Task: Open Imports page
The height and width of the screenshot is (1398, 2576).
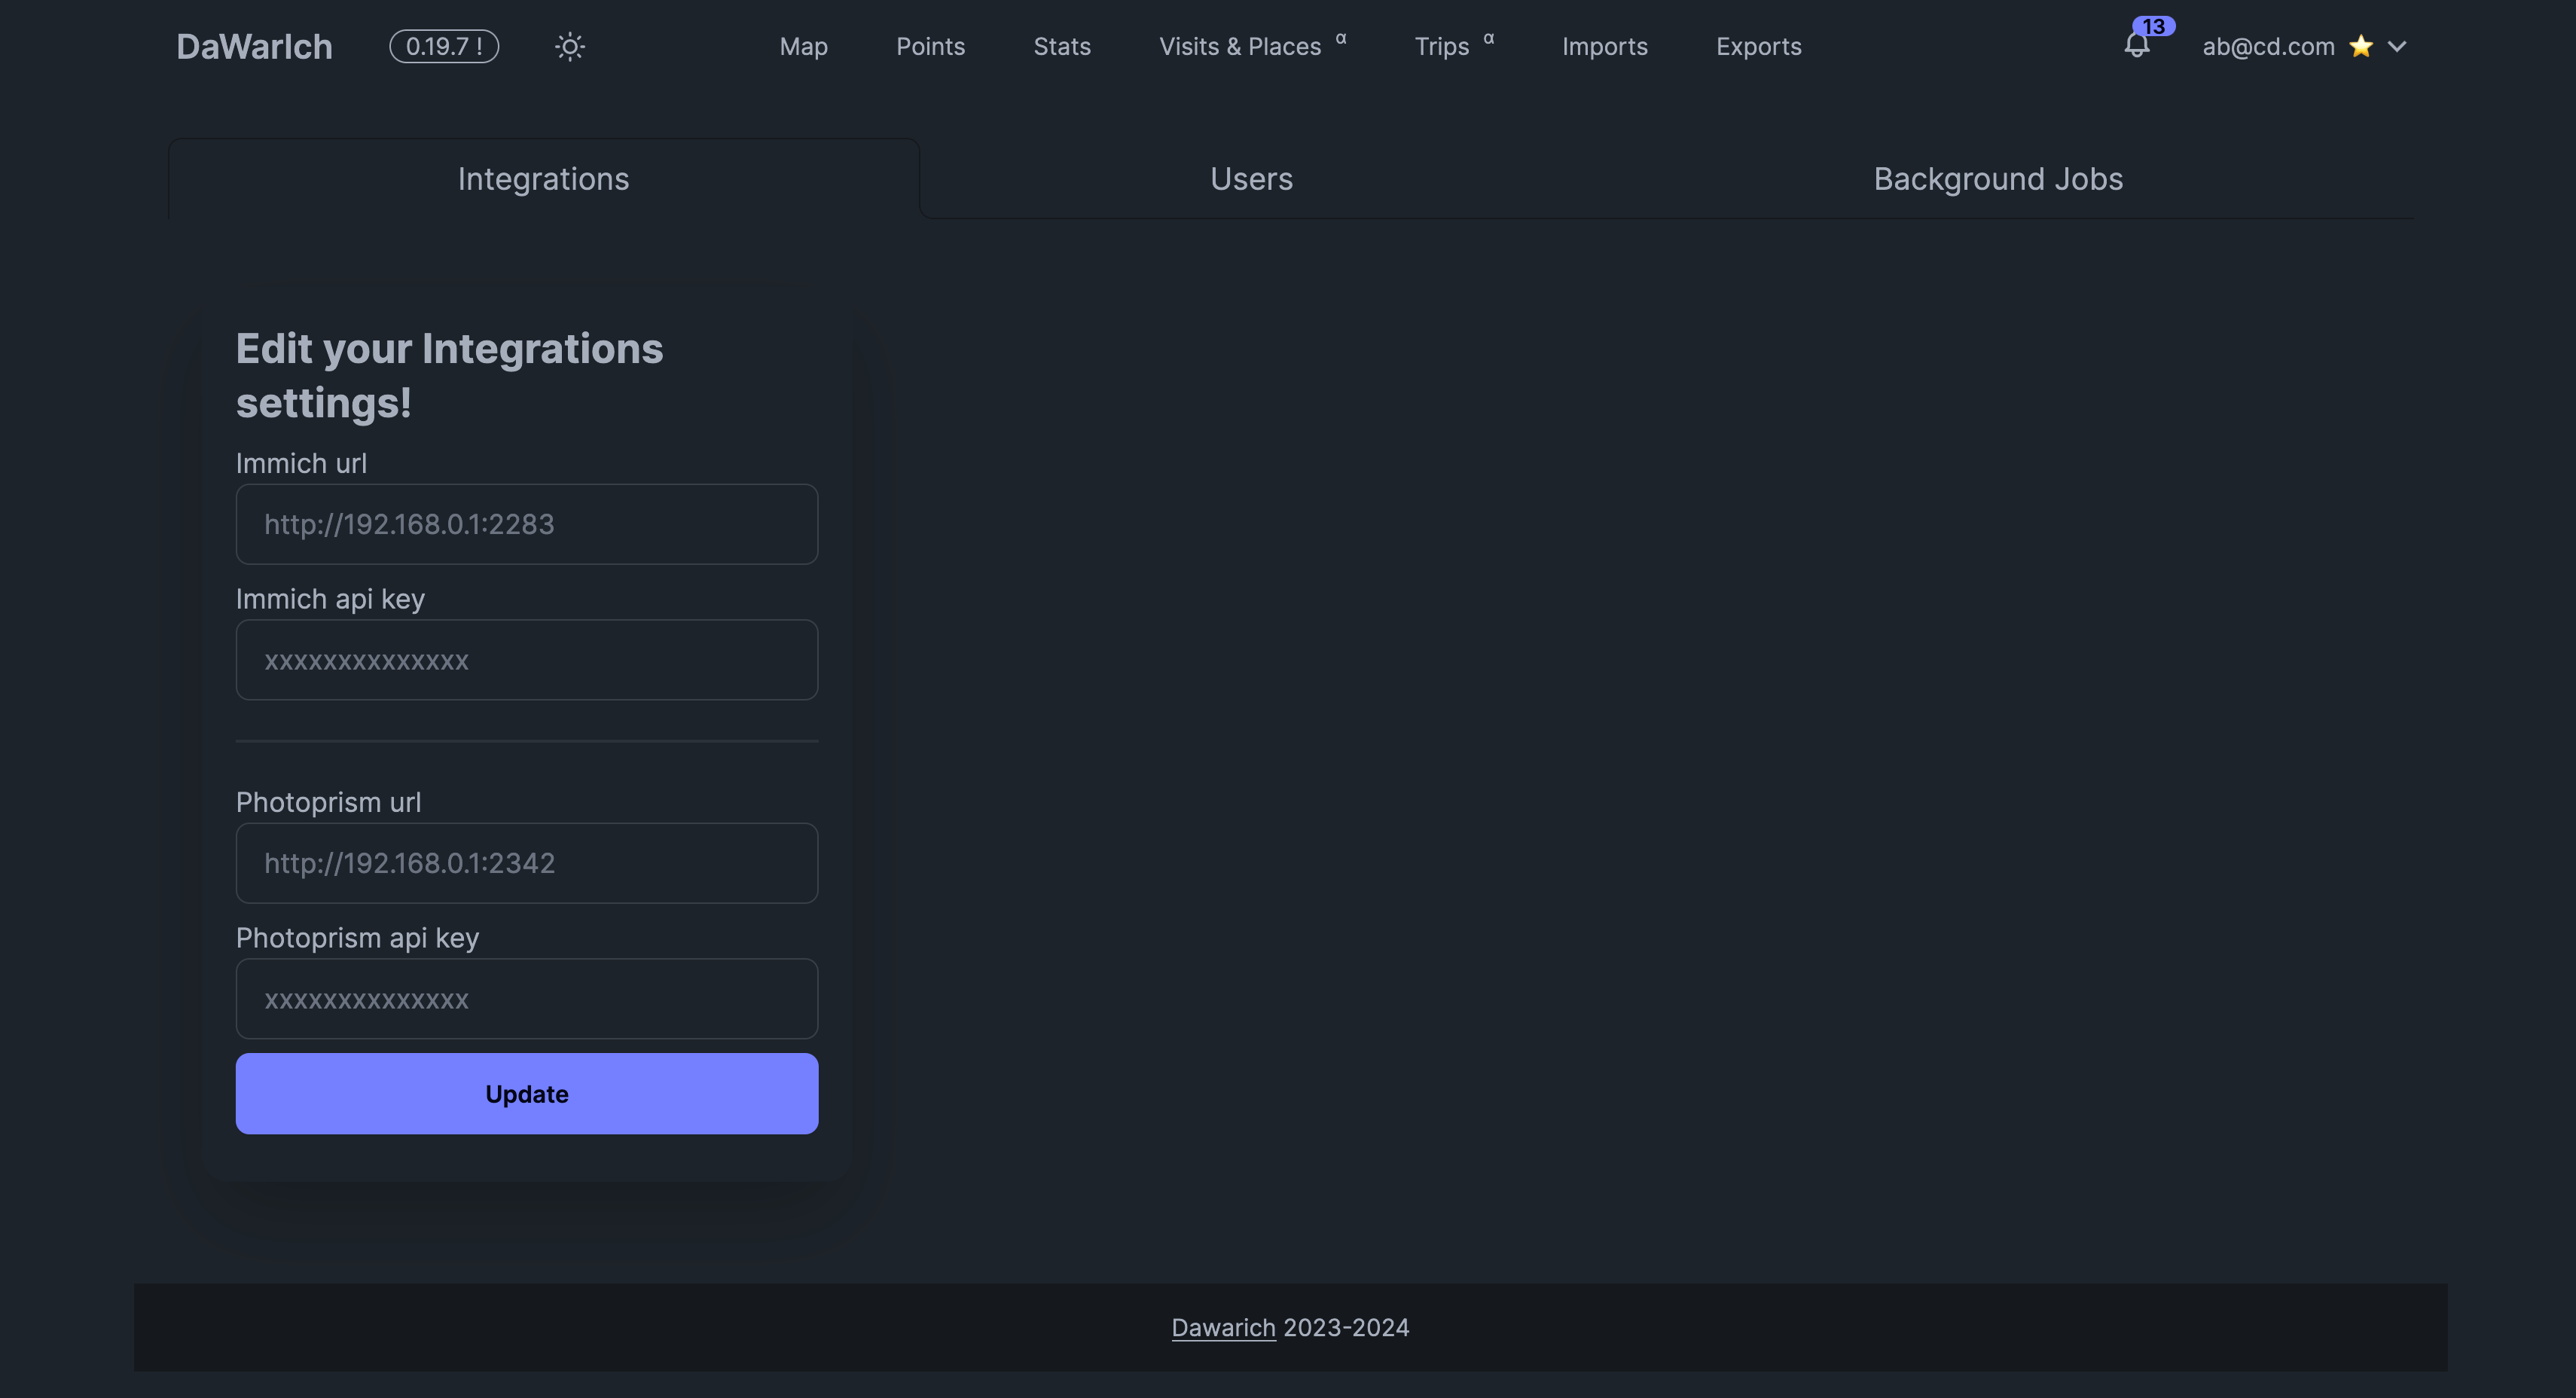Action: tap(1604, 47)
